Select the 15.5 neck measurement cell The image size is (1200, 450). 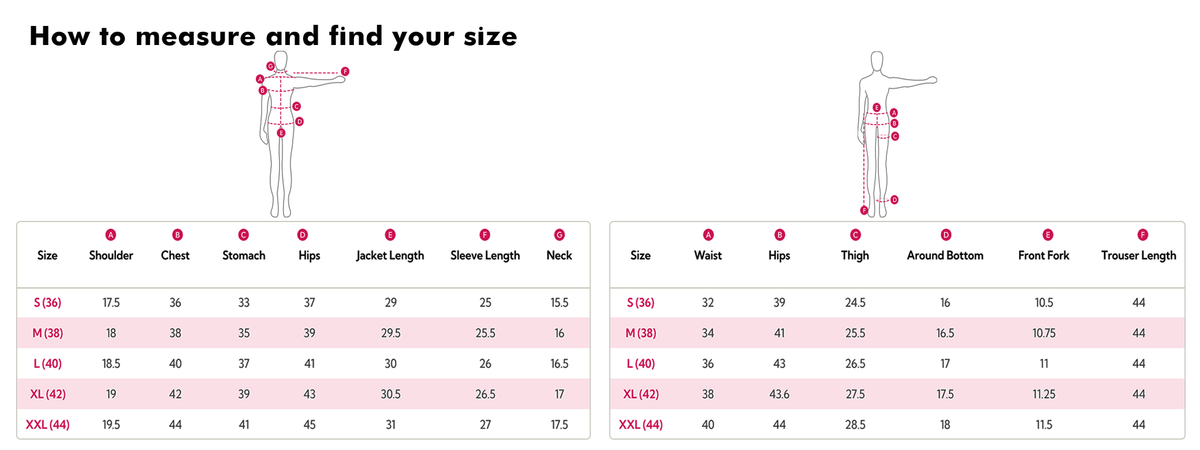[559, 302]
